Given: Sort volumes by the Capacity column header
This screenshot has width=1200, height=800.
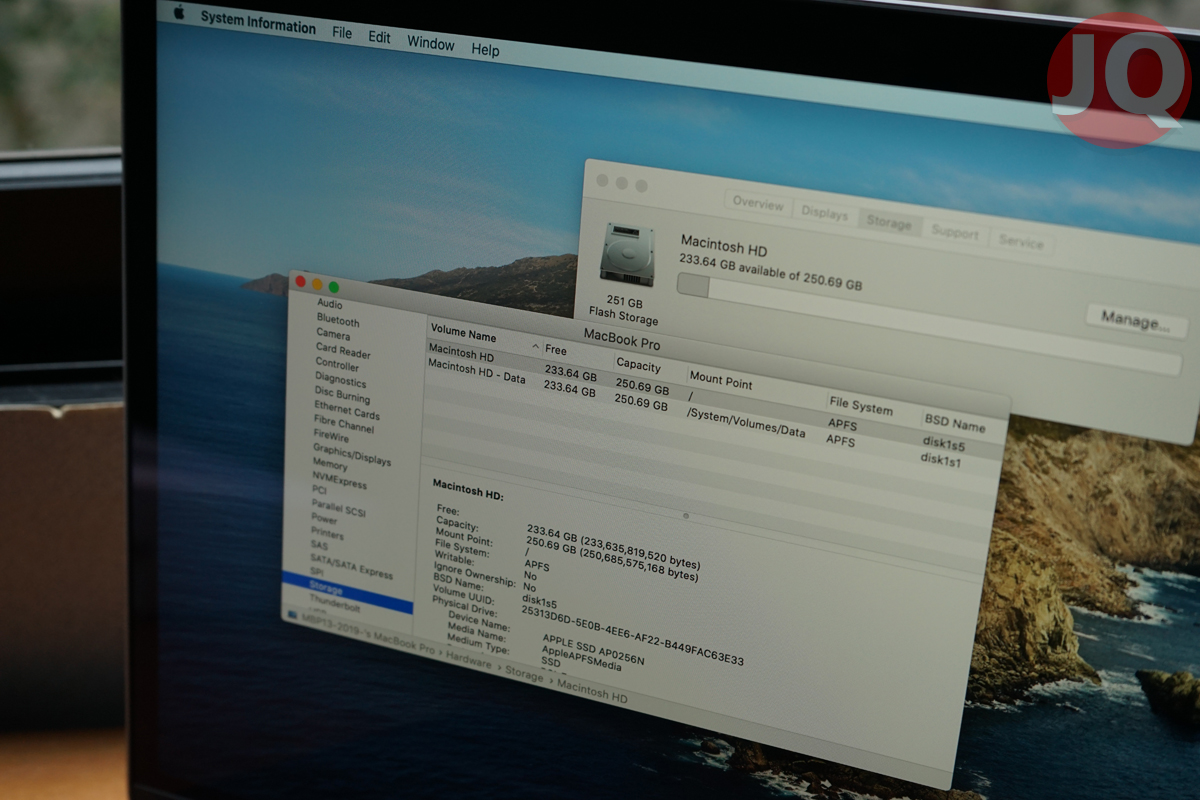Looking at the screenshot, I should [x=639, y=364].
